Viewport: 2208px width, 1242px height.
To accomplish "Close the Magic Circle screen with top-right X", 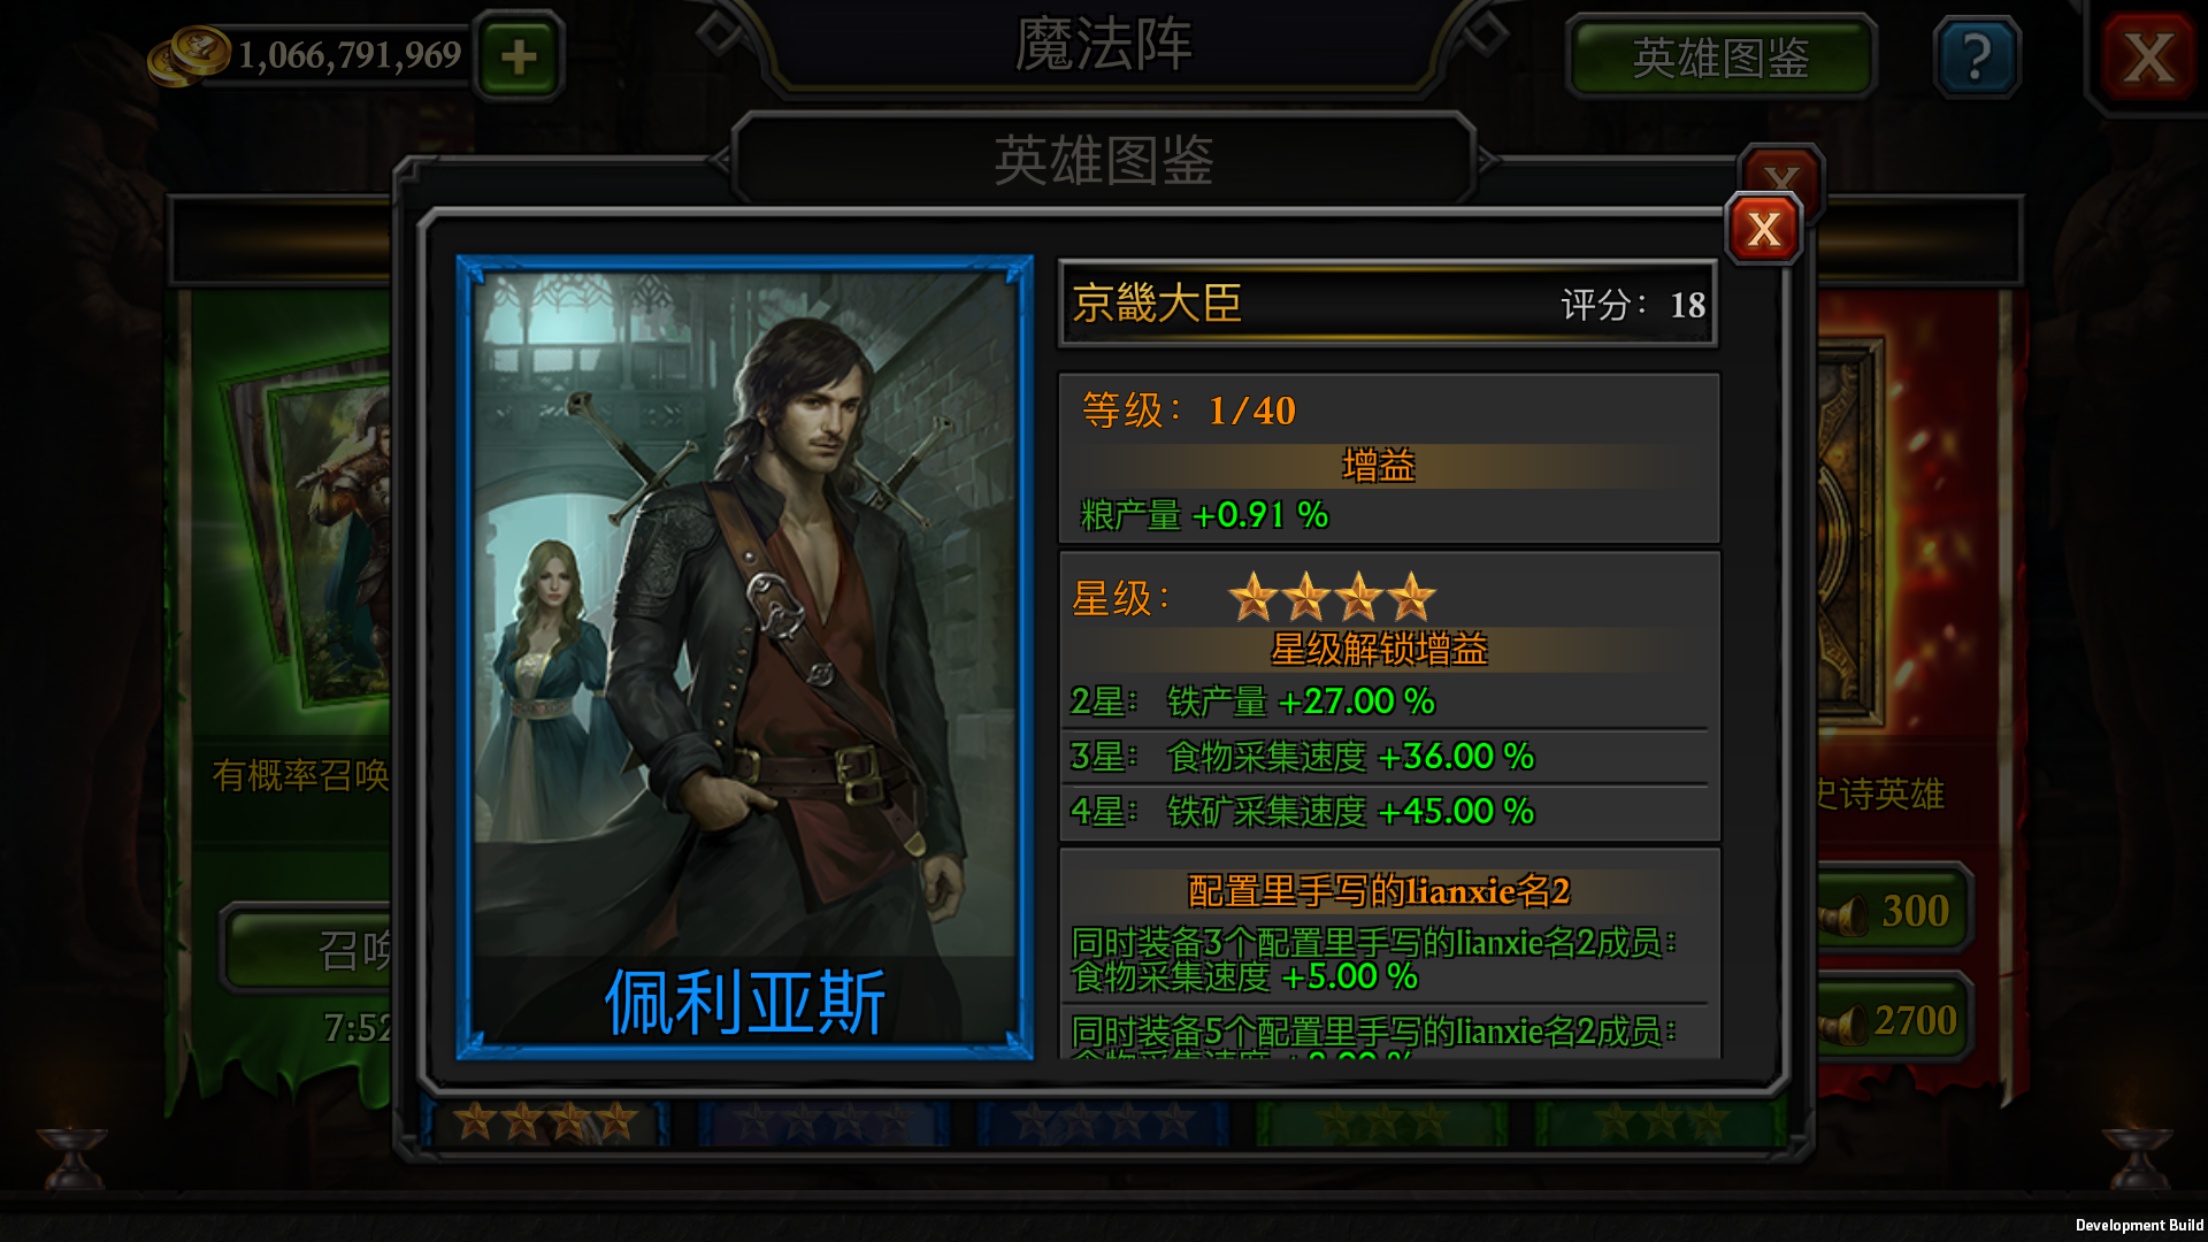I will click(2147, 57).
